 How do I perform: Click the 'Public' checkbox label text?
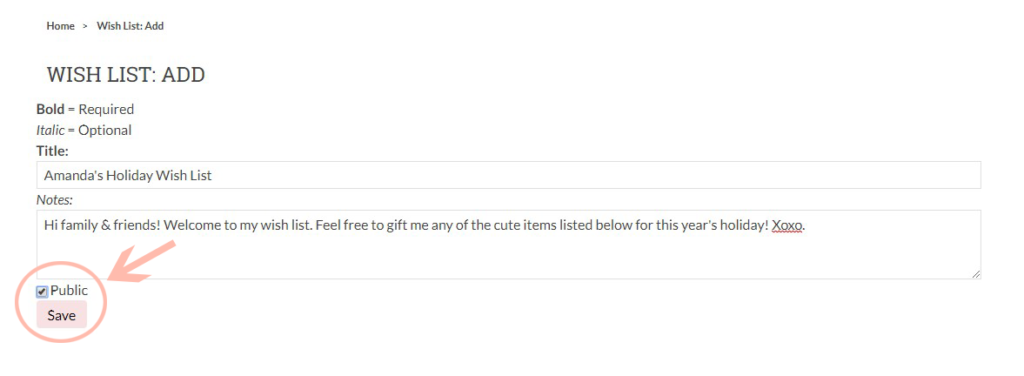click(69, 290)
